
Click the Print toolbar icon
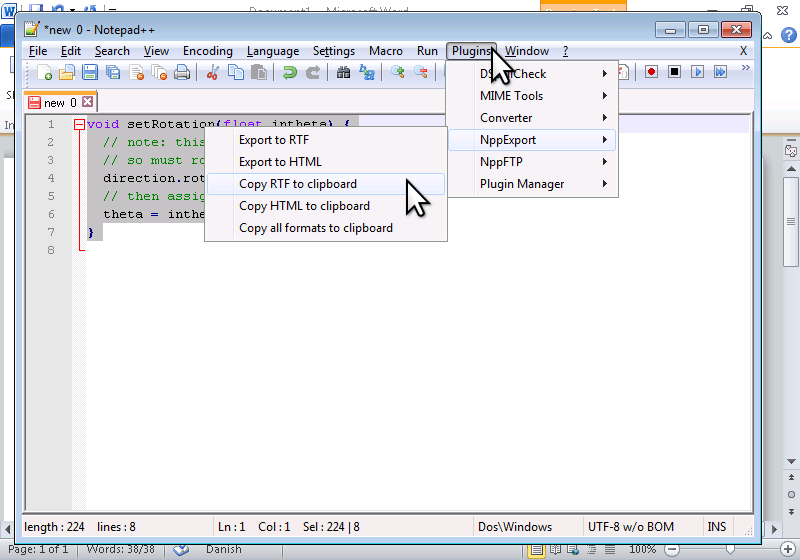click(182, 72)
